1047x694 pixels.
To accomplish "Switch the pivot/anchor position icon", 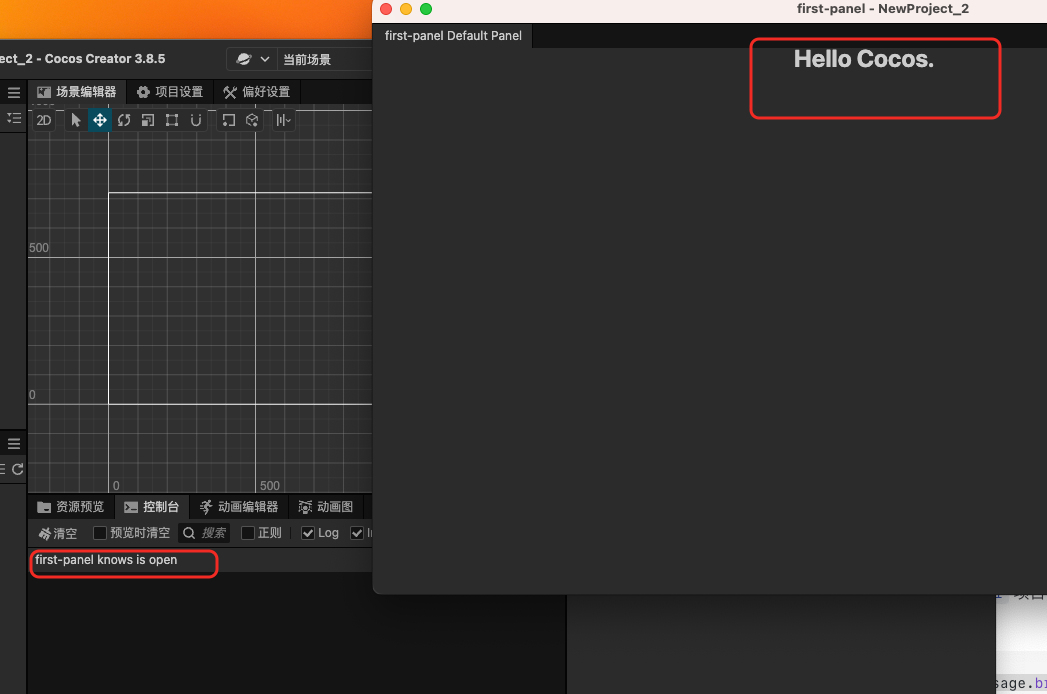I will tap(228, 120).
